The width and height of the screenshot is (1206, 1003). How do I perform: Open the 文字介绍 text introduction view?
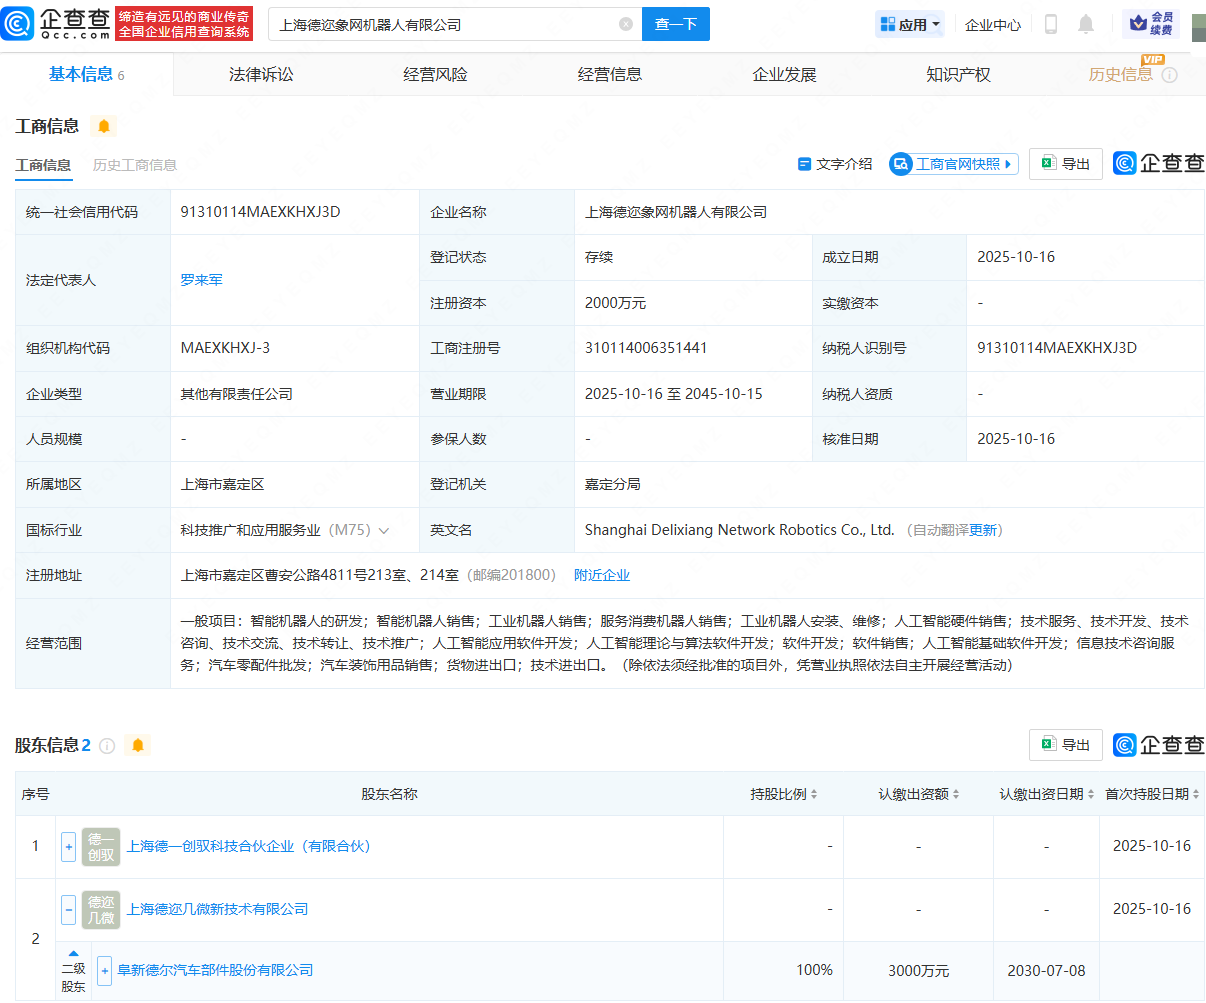(835, 164)
